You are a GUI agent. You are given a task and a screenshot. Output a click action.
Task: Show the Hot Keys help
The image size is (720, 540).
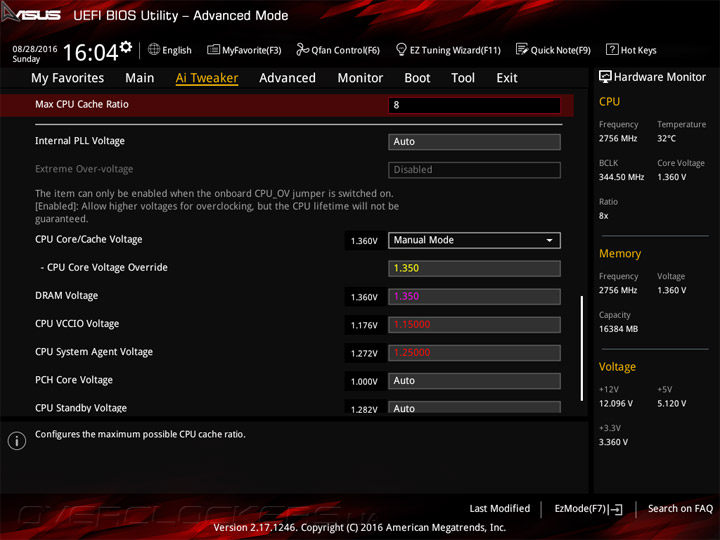[x=631, y=50]
